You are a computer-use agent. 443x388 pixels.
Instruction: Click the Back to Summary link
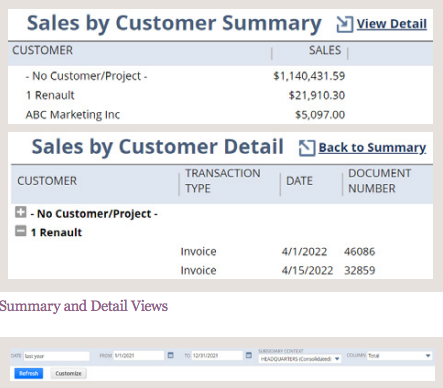click(x=372, y=148)
